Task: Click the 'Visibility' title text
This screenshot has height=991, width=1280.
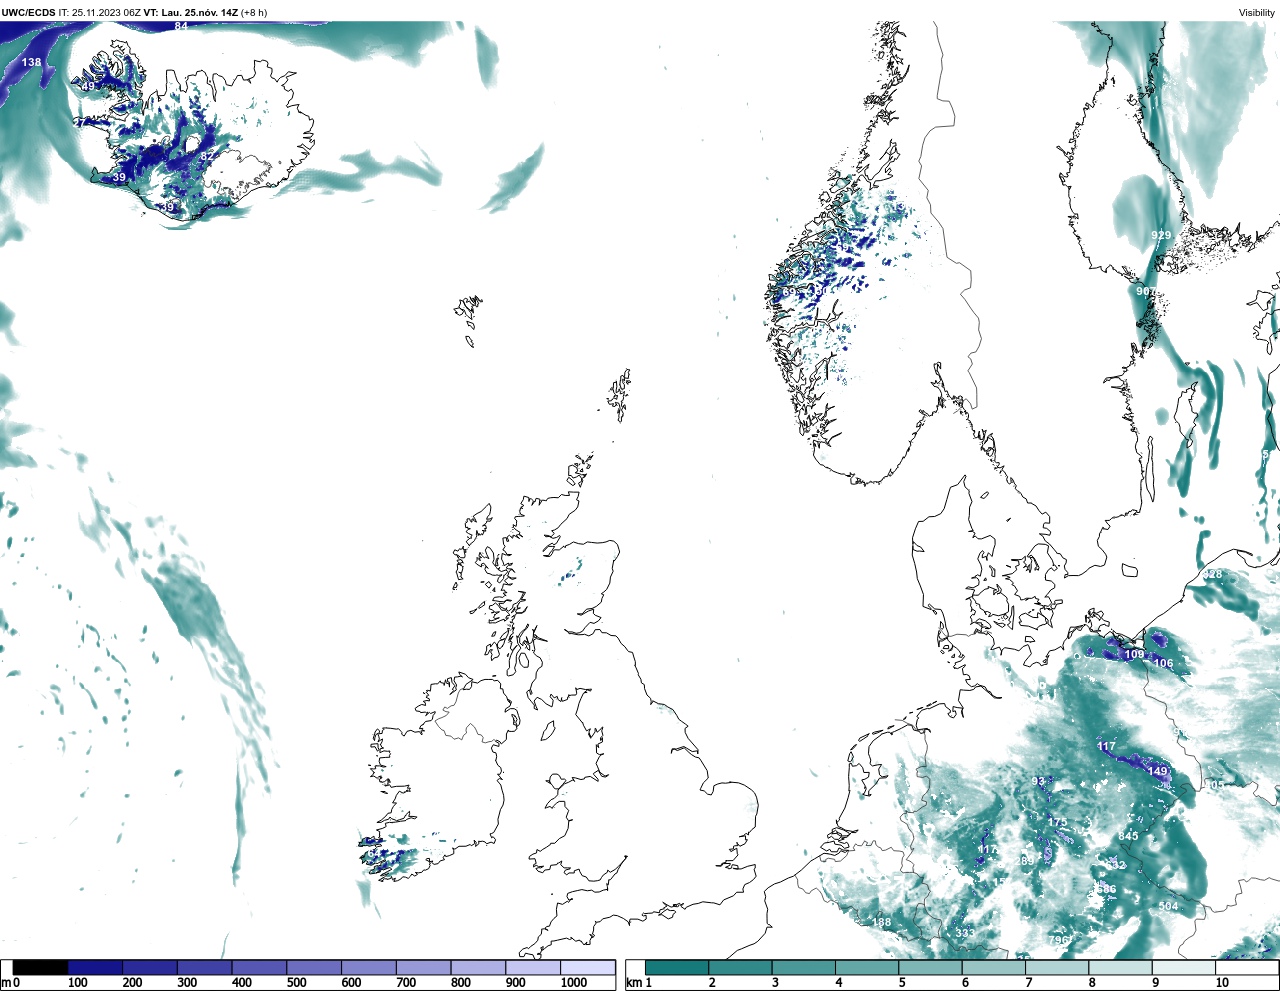Action: click(x=1256, y=13)
